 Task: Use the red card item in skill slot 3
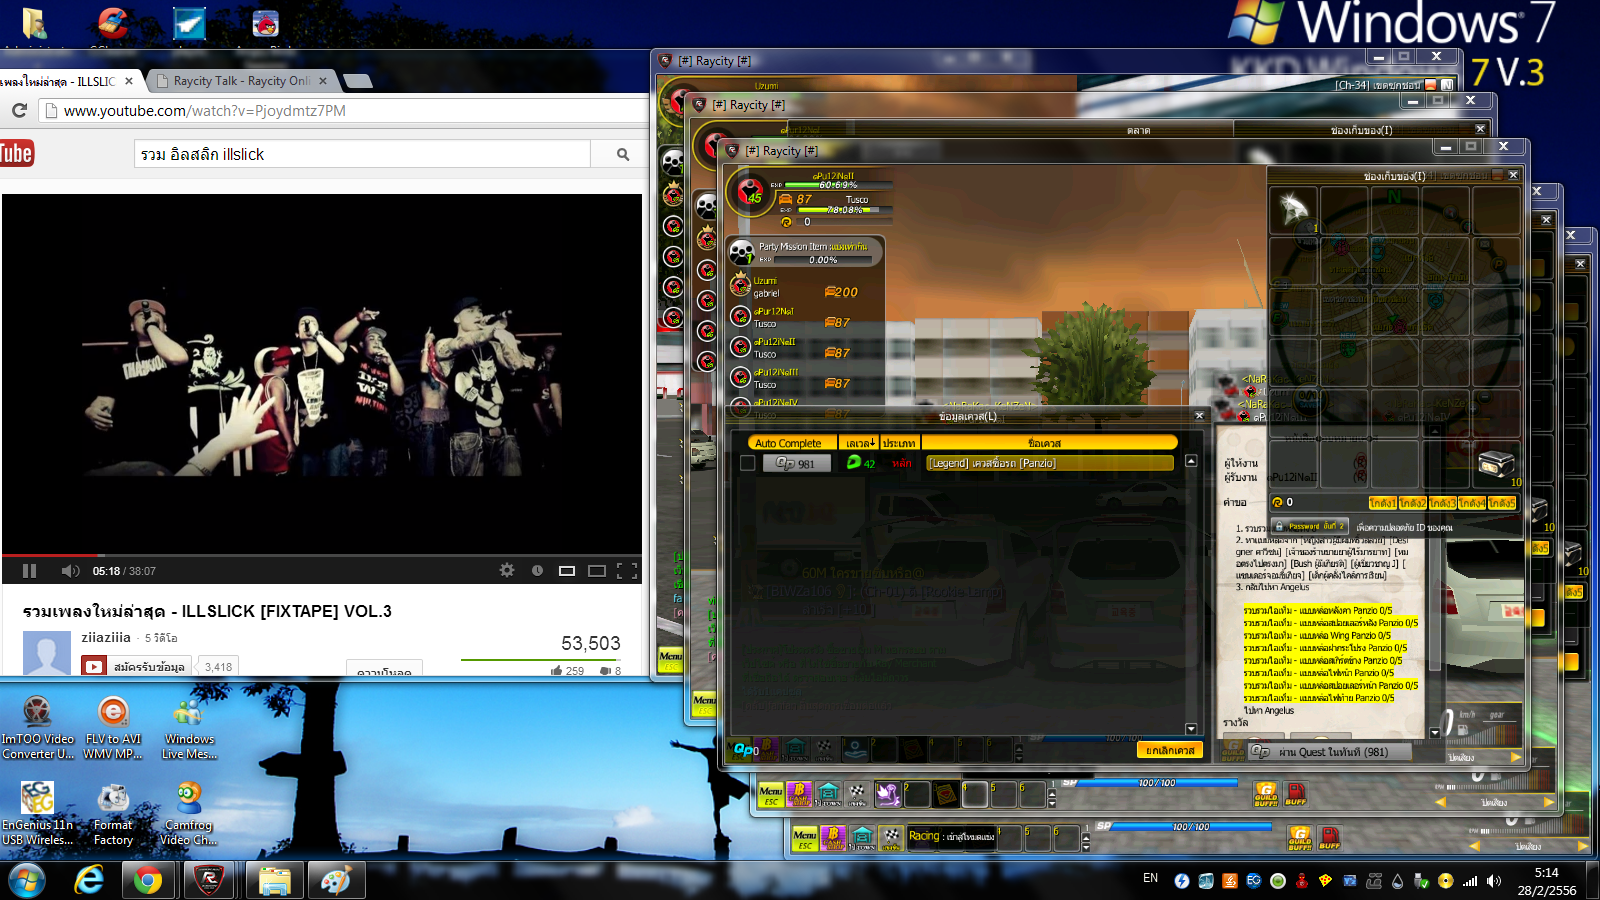coord(945,794)
